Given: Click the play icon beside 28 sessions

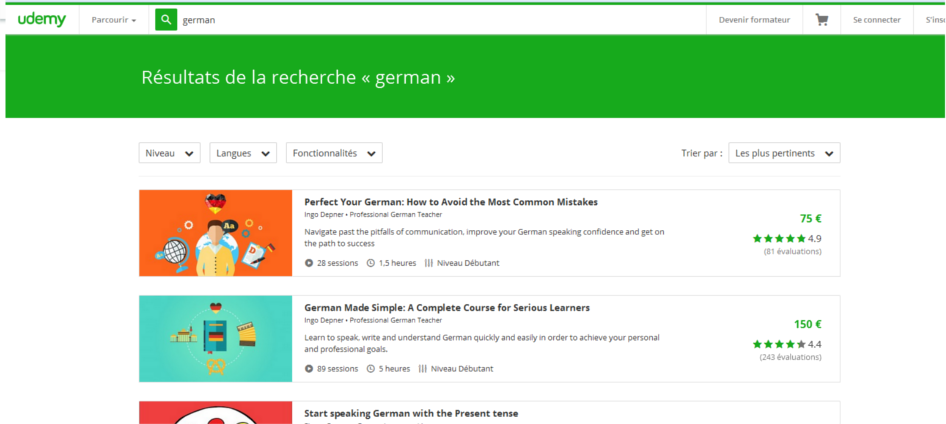Looking at the screenshot, I should pyautogui.click(x=309, y=263).
